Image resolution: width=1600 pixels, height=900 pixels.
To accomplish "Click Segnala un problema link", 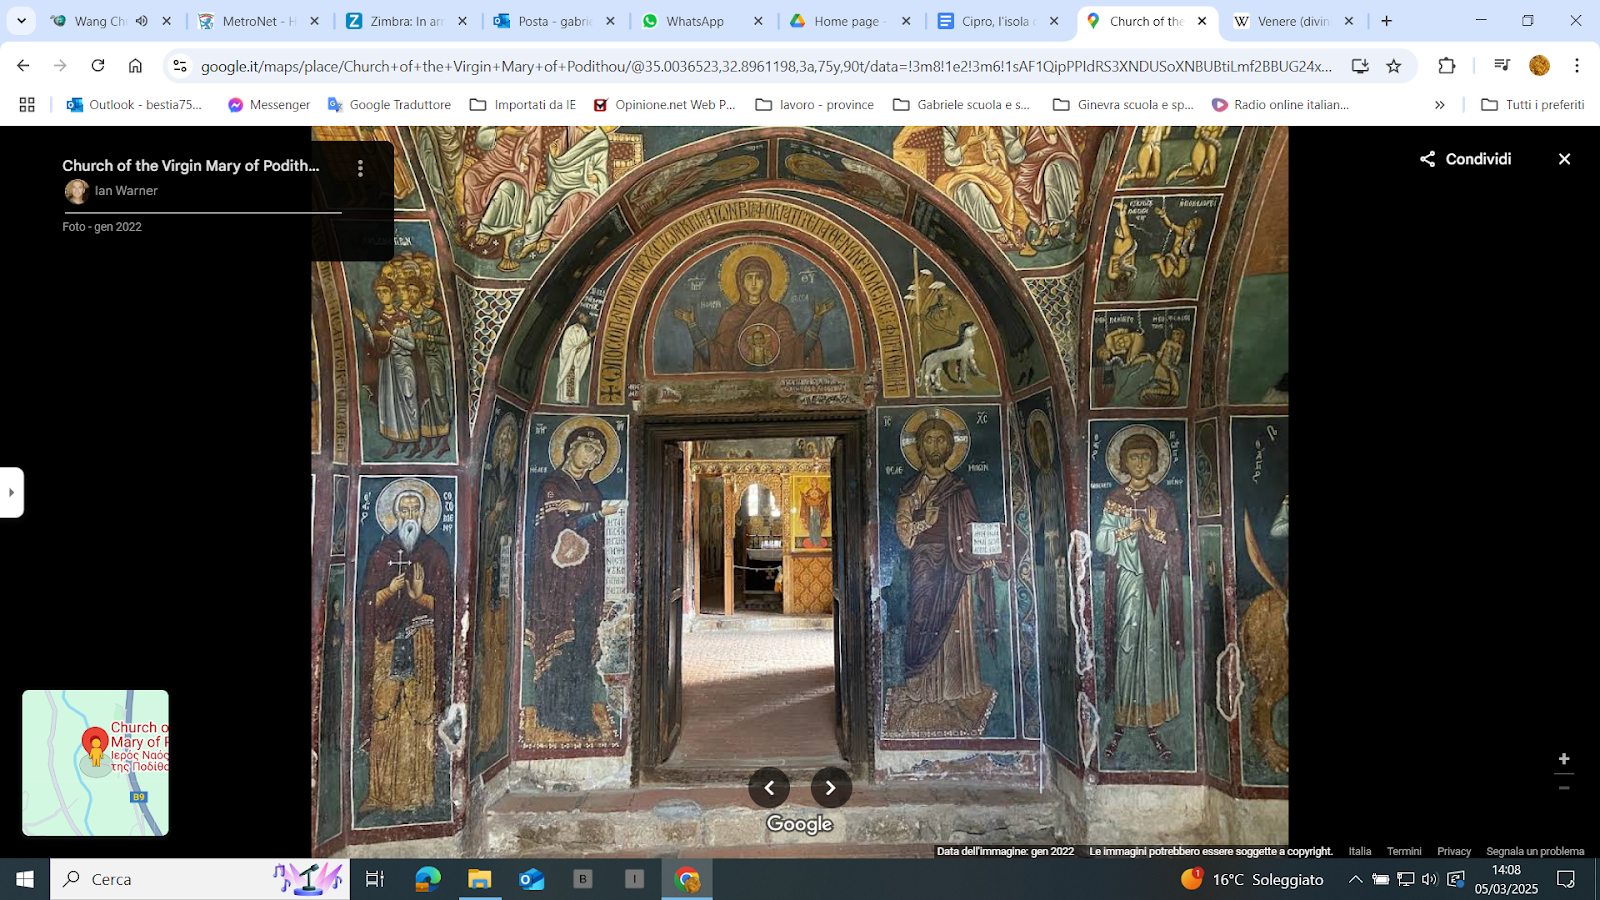I will (1535, 851).
